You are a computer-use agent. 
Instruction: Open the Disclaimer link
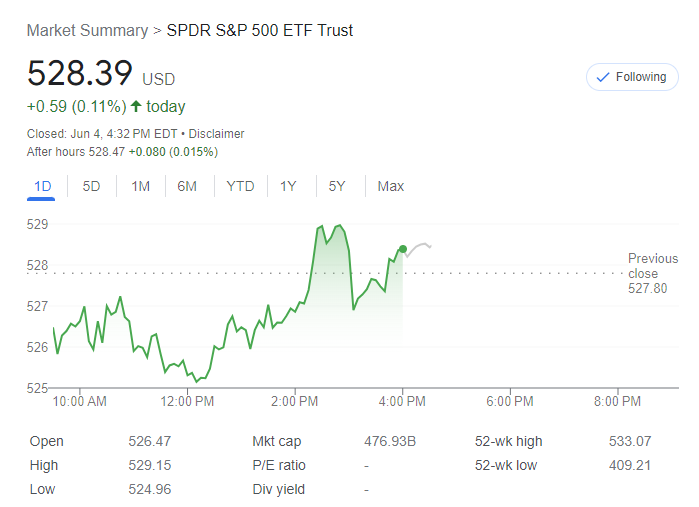click(218, 134)
